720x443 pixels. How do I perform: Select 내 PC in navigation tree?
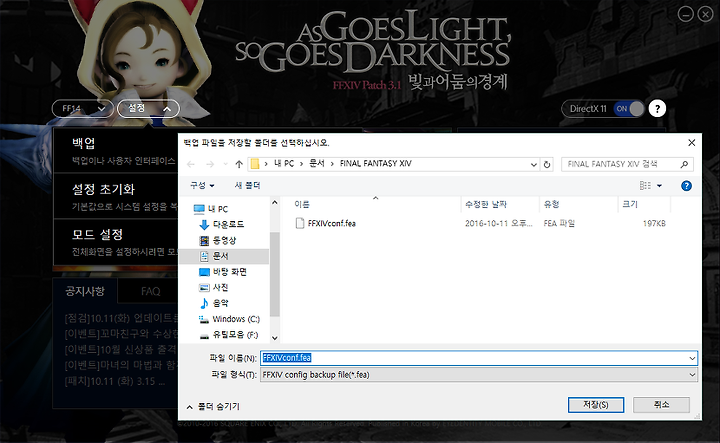(x=211, y=209)
